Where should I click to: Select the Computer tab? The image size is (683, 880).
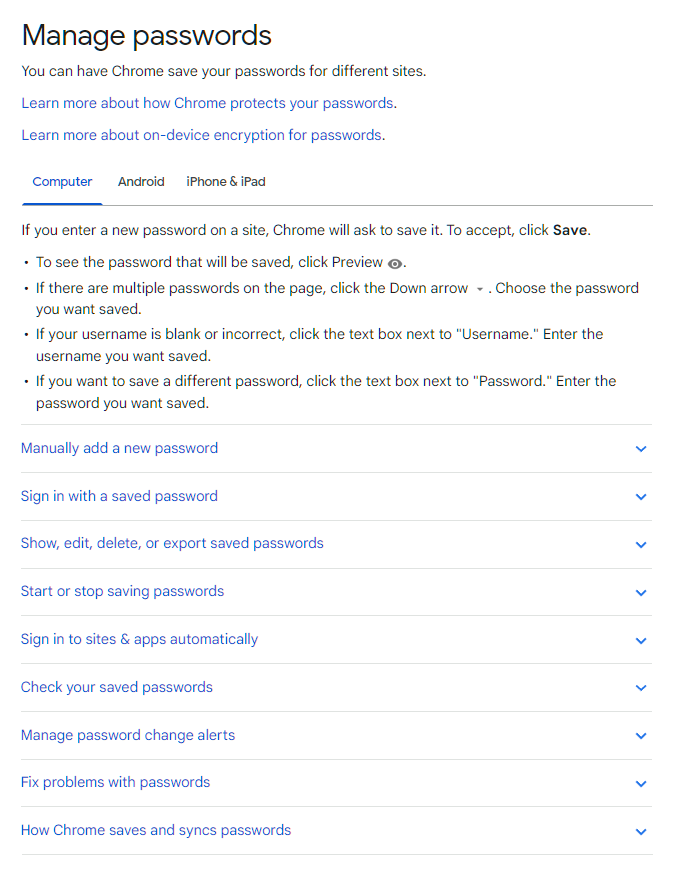click(x=62, y=182)
